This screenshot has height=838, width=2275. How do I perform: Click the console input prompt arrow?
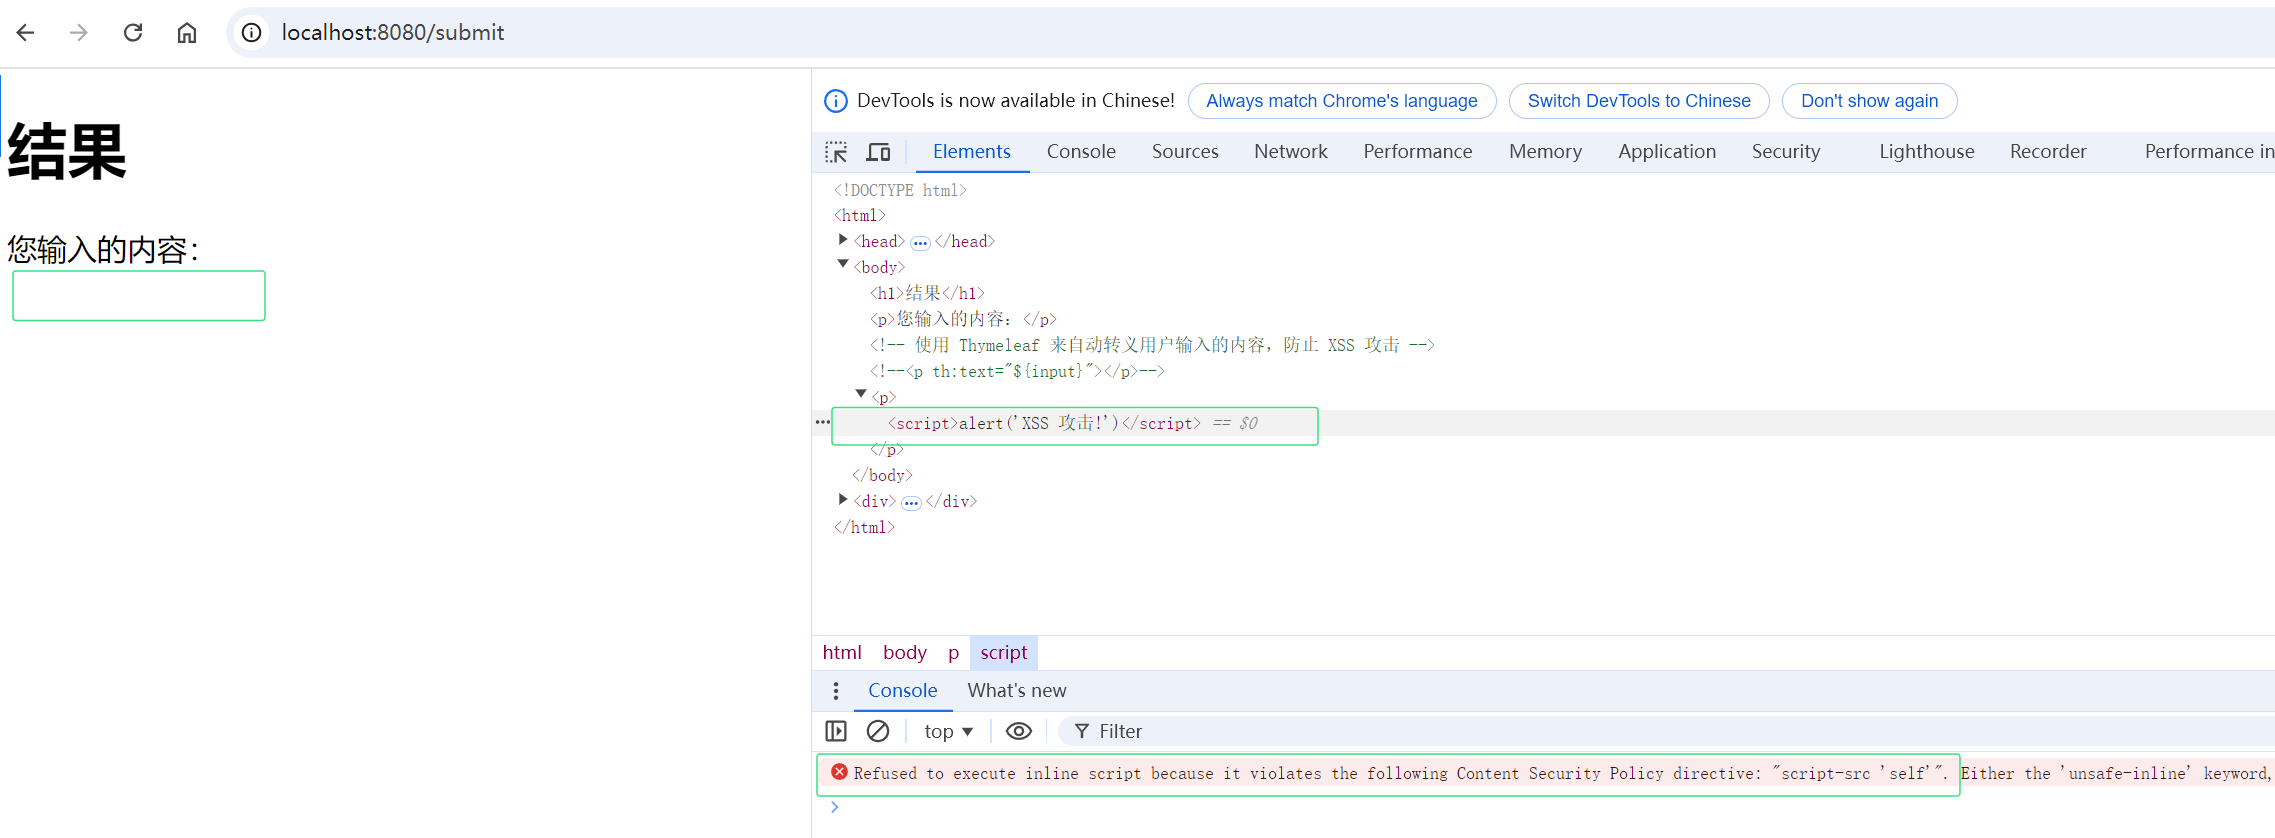(834, 808)
